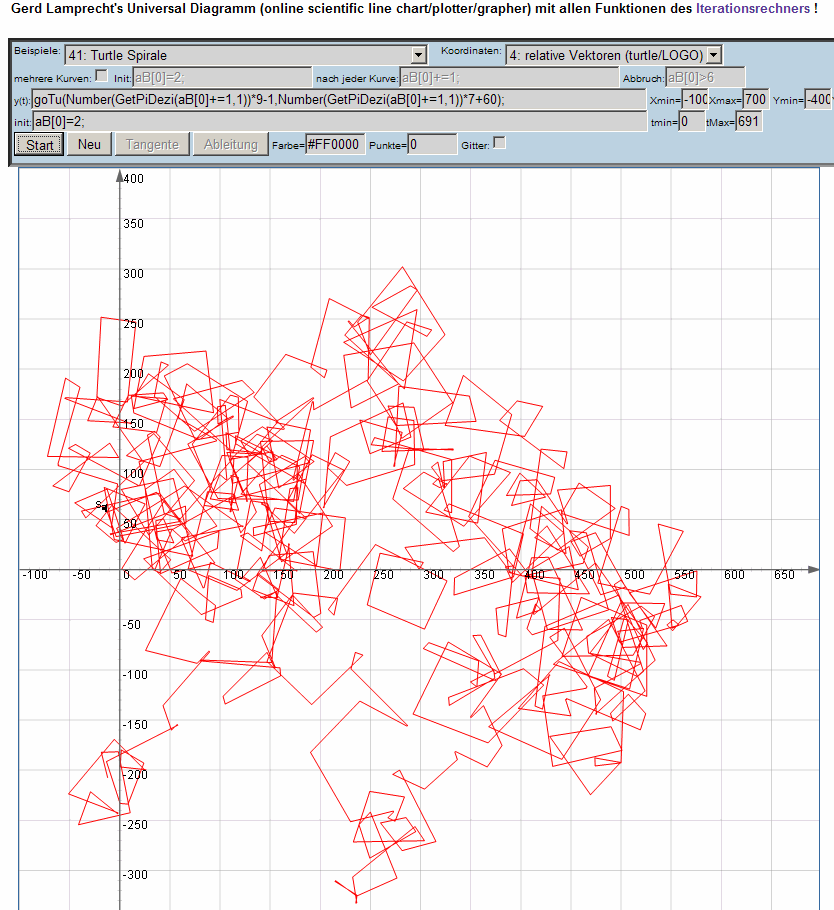The width and height of the screenshot is (834, 910).
Task: Click the x-axis arrowhead at right end
Action: (813, 569)
